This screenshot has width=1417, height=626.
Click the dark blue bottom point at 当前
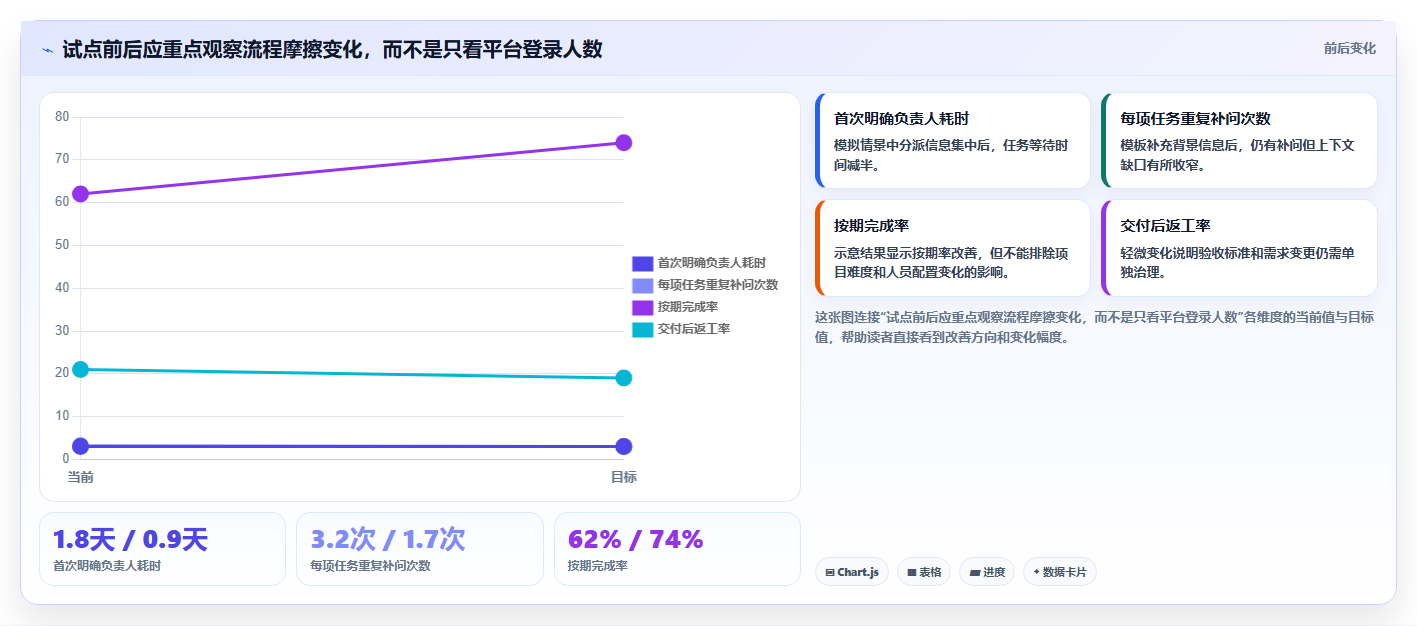click(x=81, y=446)
